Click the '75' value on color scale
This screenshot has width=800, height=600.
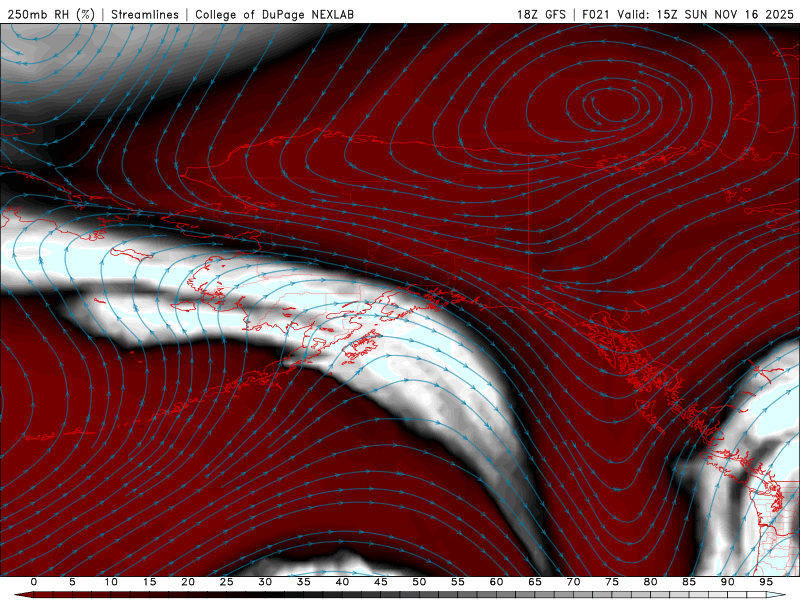[x=612, y=582]
